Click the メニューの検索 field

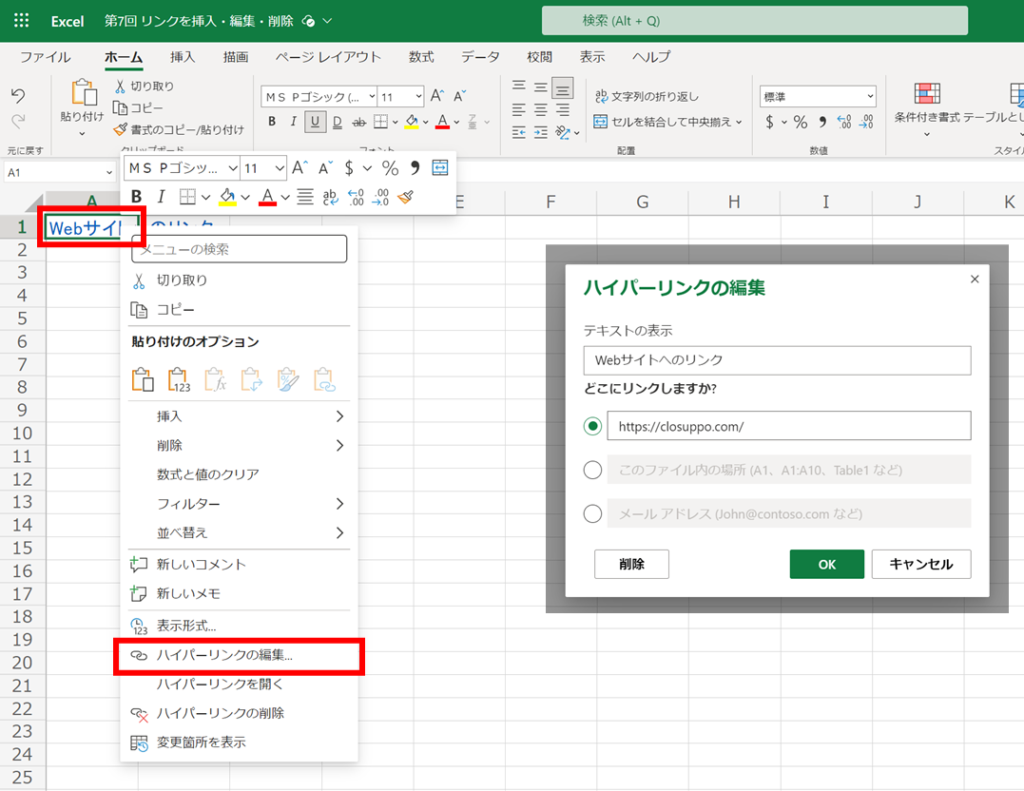(x=239, y=249)
